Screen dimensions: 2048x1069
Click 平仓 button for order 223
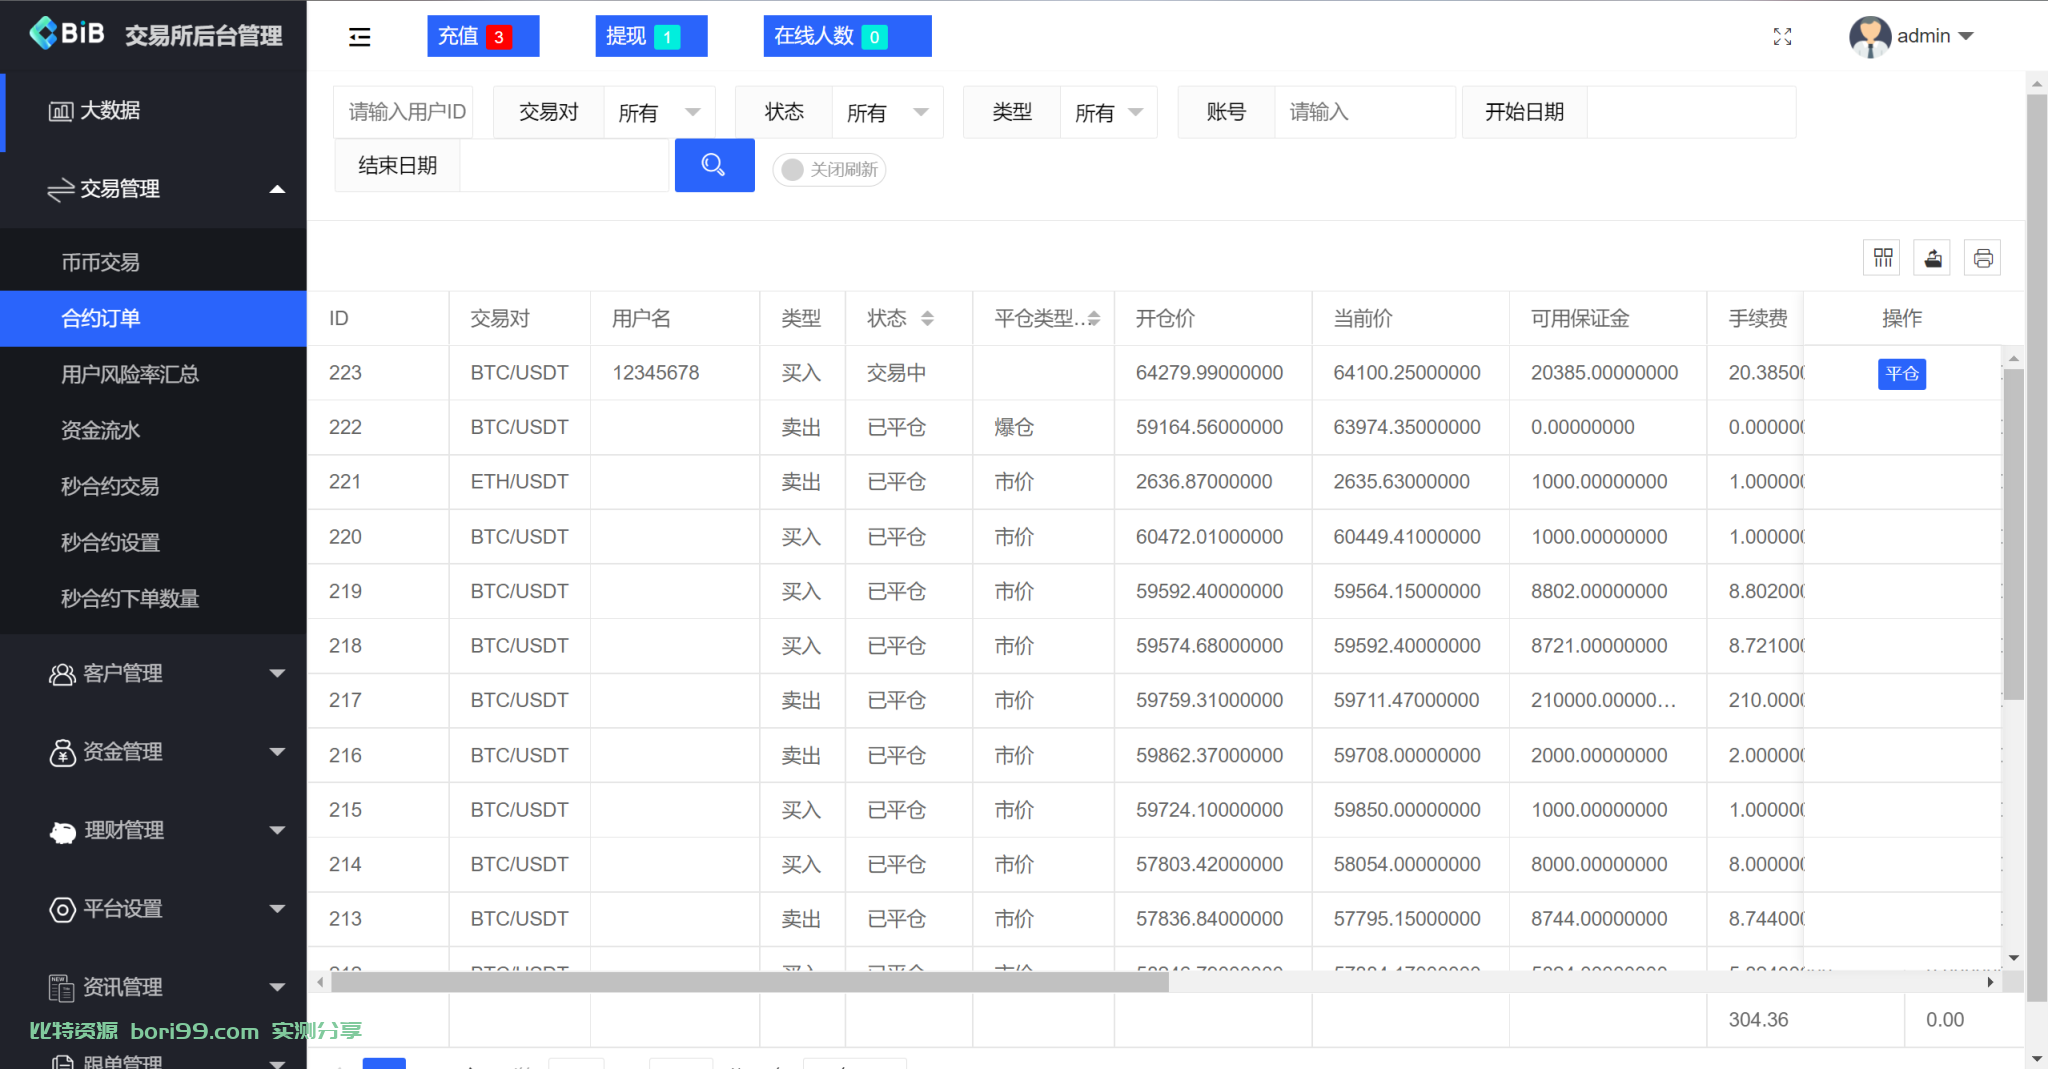pos(1901,374)
